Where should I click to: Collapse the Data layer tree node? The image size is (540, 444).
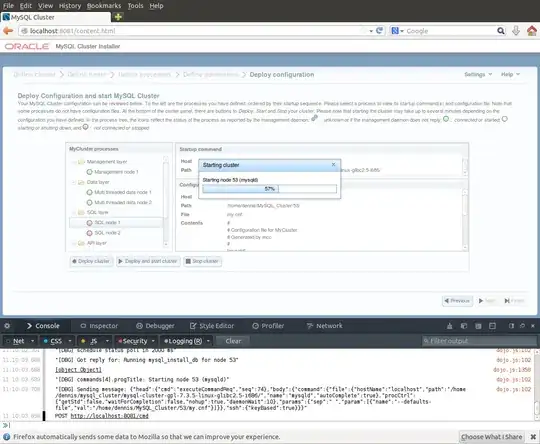74,182
